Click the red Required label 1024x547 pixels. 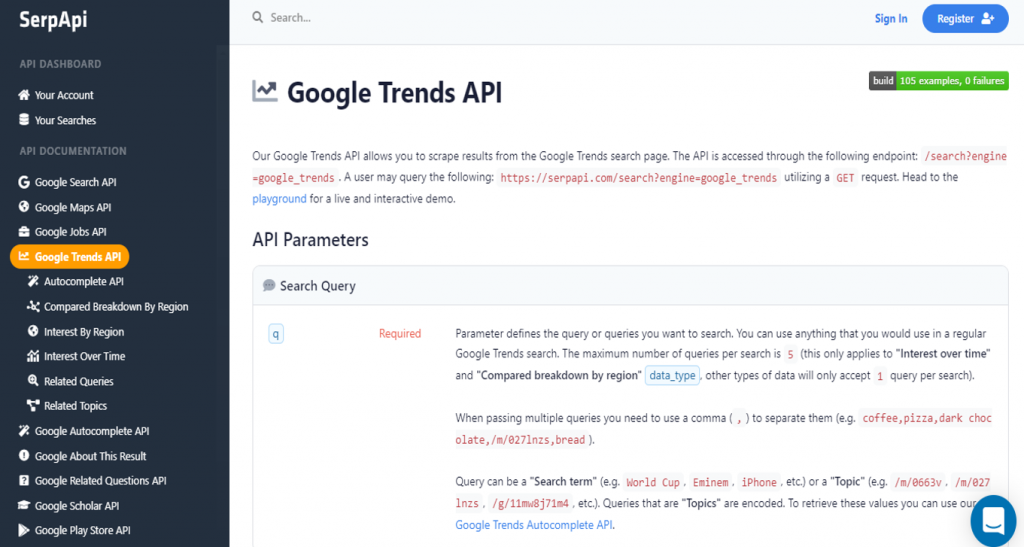(x=400, y=334)
